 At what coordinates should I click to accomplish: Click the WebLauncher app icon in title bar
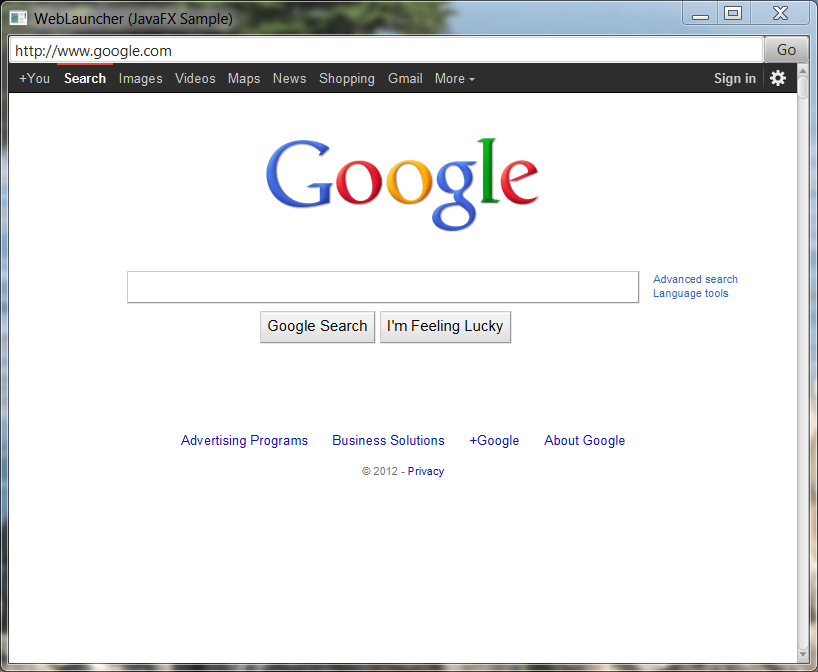[x=18, y=18]
